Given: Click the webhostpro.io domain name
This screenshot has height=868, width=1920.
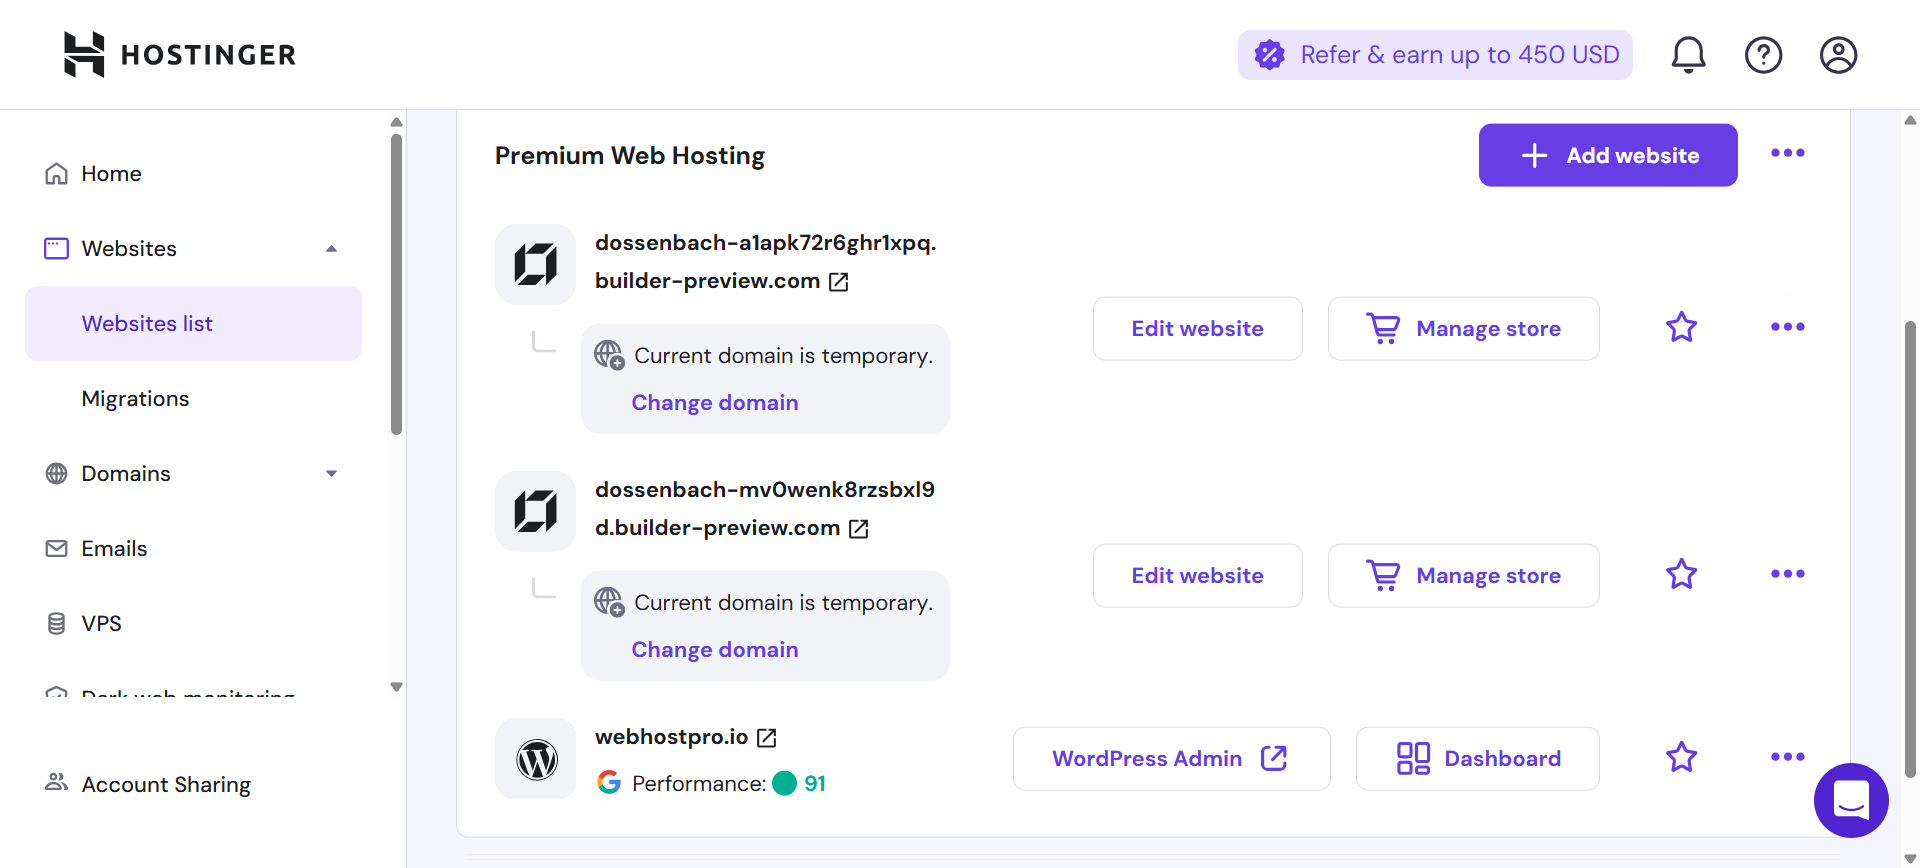Looking at the screenshot, I should point(671,737).
